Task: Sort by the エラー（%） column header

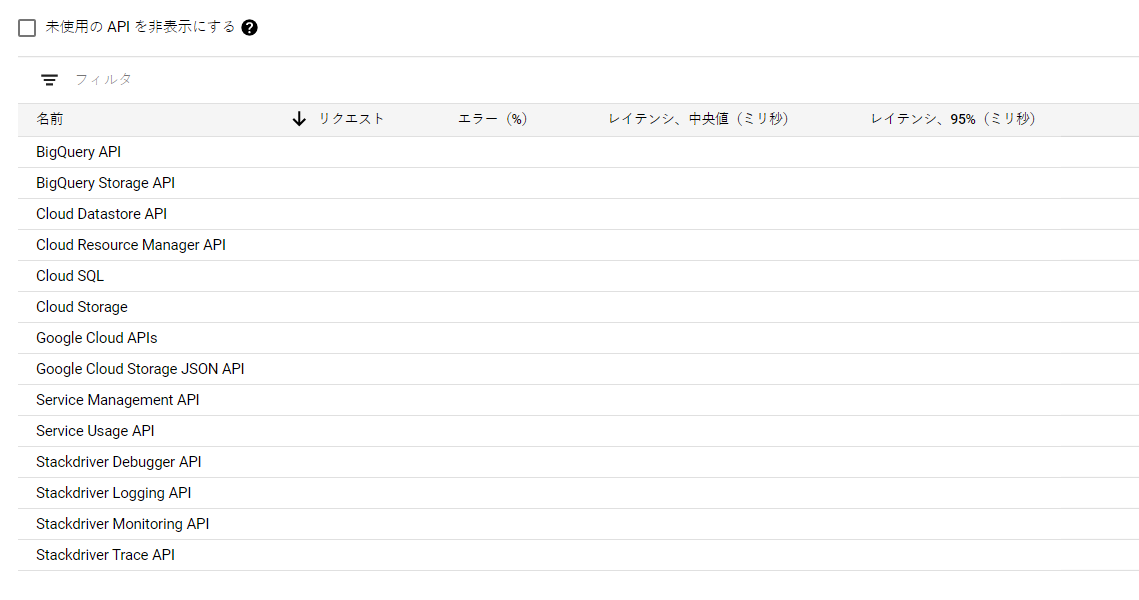Action: click(x=492, y=119)
